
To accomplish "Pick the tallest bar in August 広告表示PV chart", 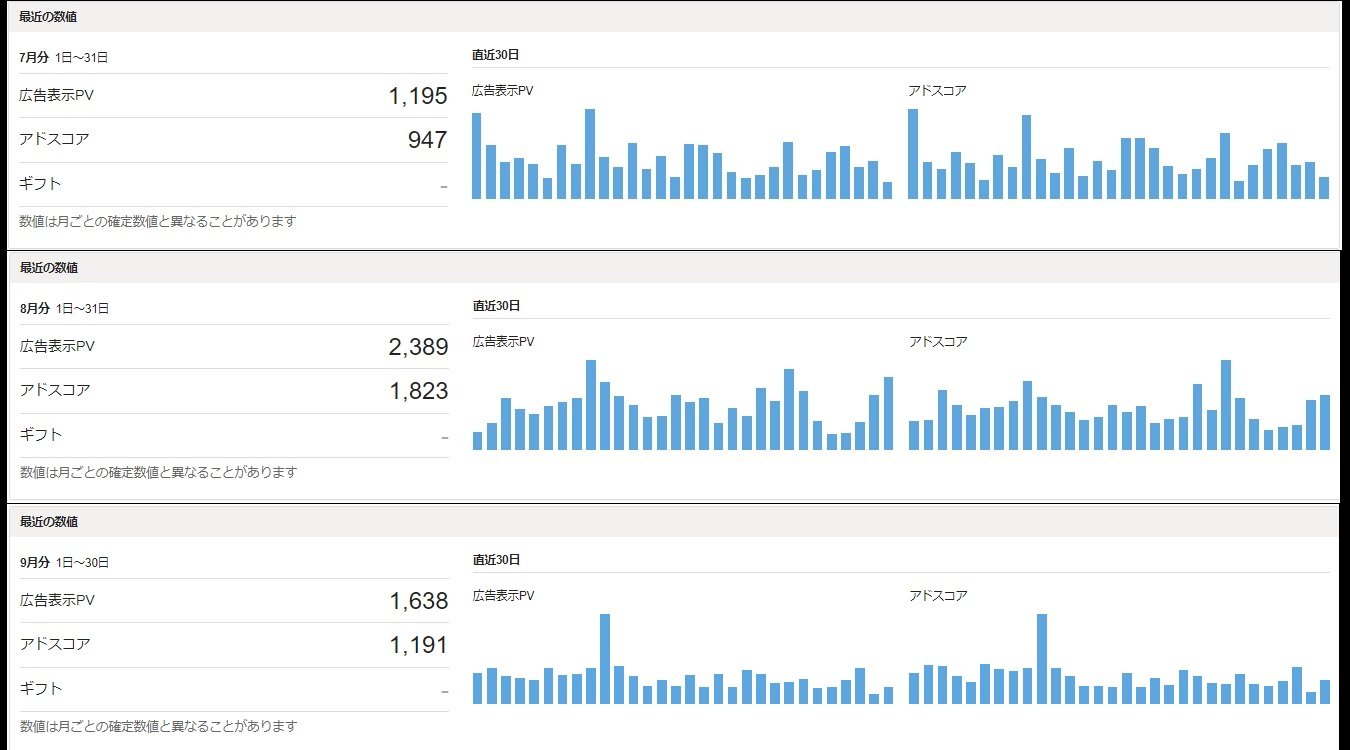I will point(591,405).
